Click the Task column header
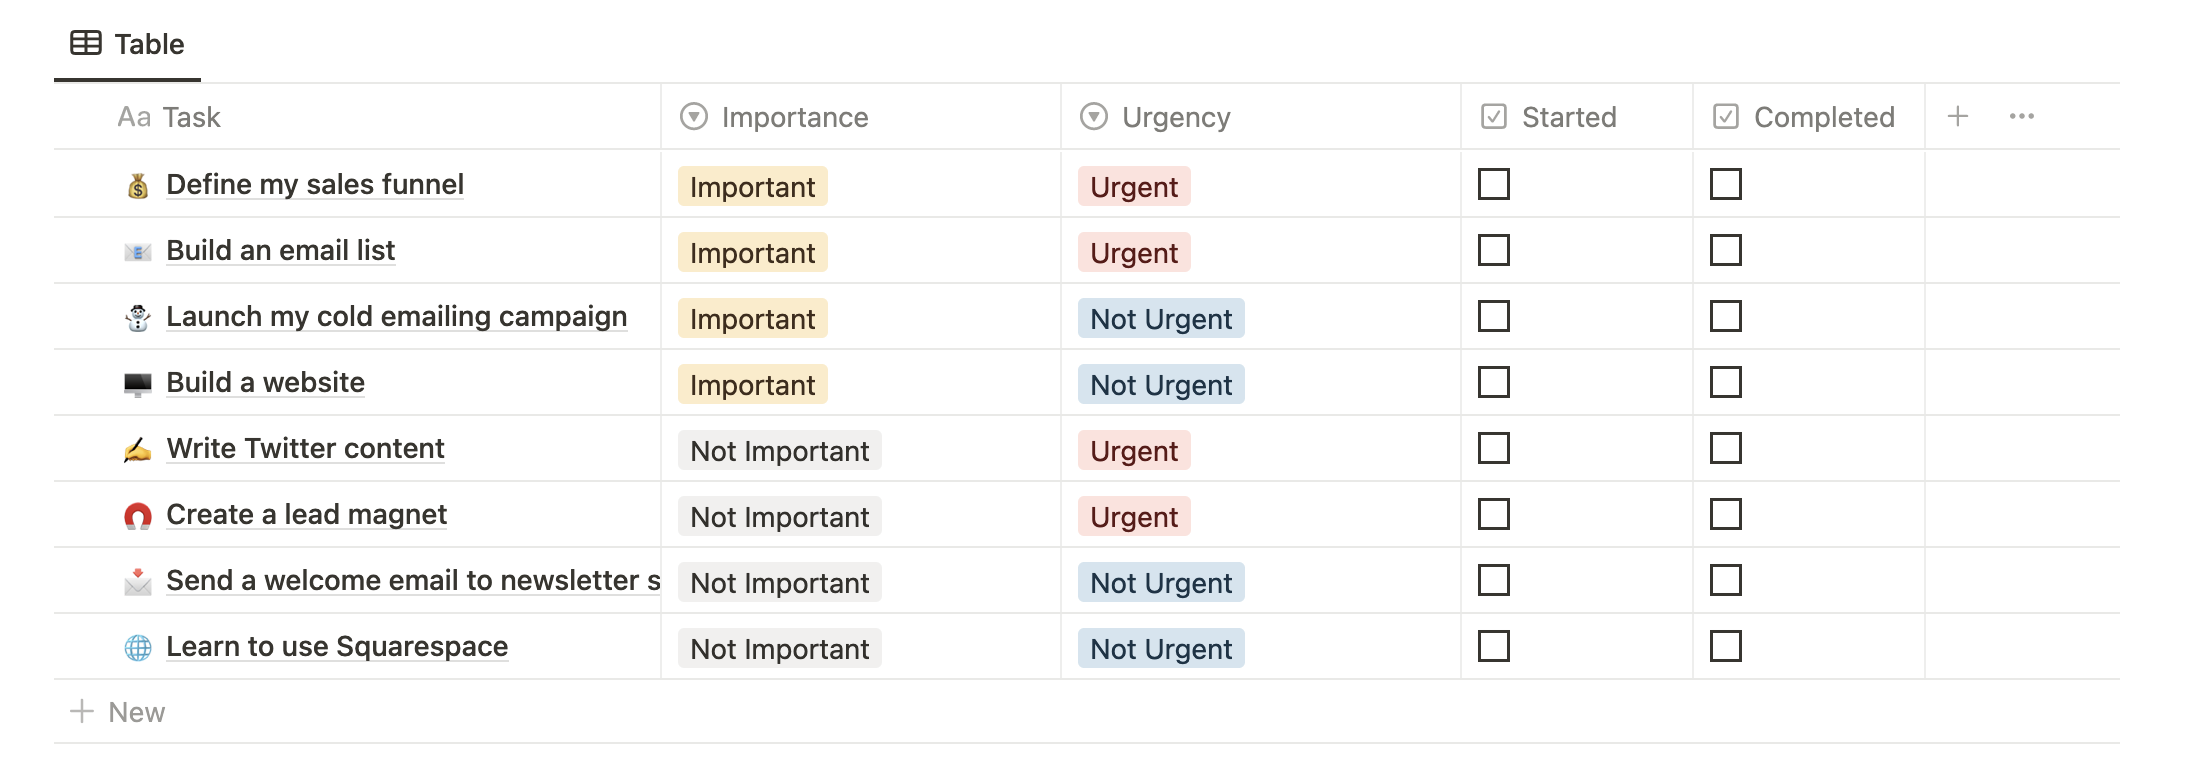The height and width of the screenshot is (784, 2210). click(x=190, y=117)
